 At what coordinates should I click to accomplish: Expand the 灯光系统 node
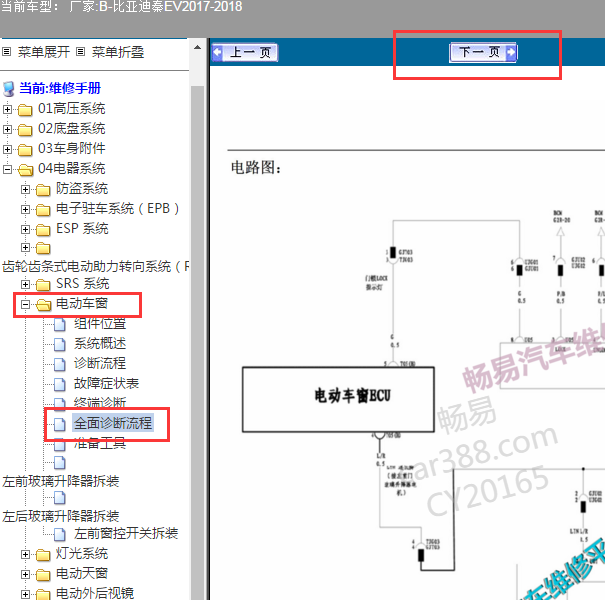25,555
